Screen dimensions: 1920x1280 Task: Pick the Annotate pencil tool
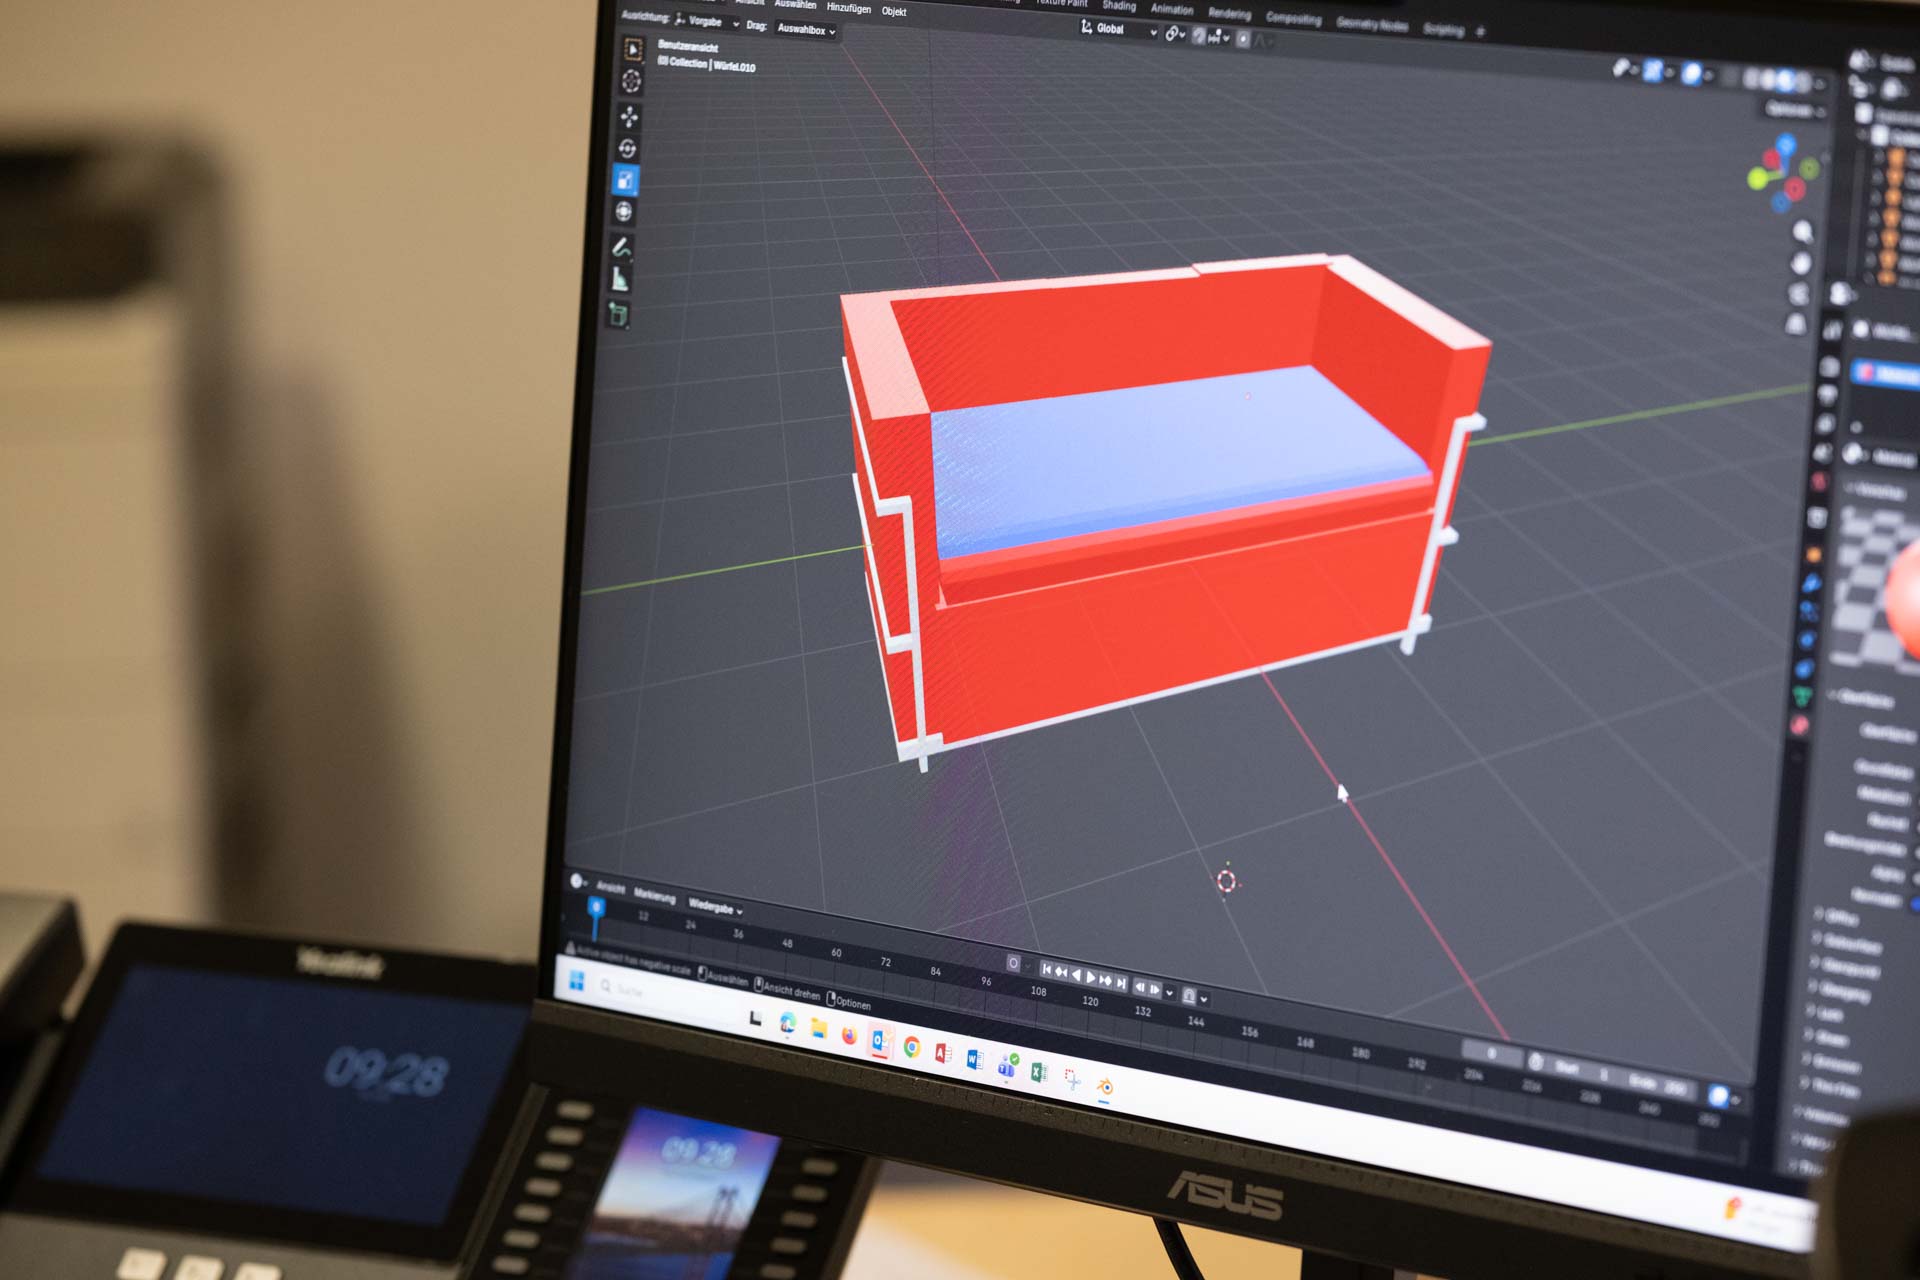click(621, 247)
